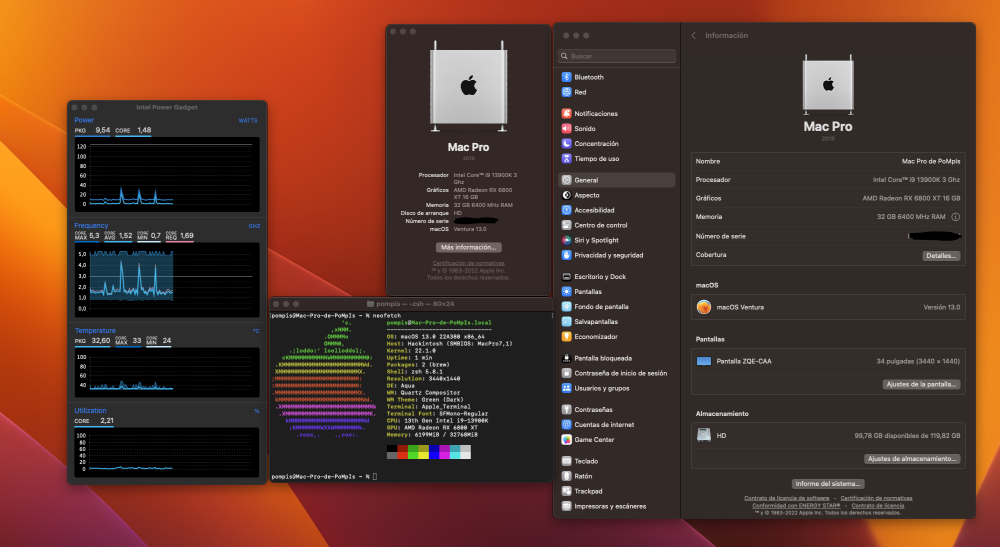Viewport: 1000px width, 547px height.
Task: Click '99,78 GB disponibles de 119,82 GB' text
Action: click(907, 436)
